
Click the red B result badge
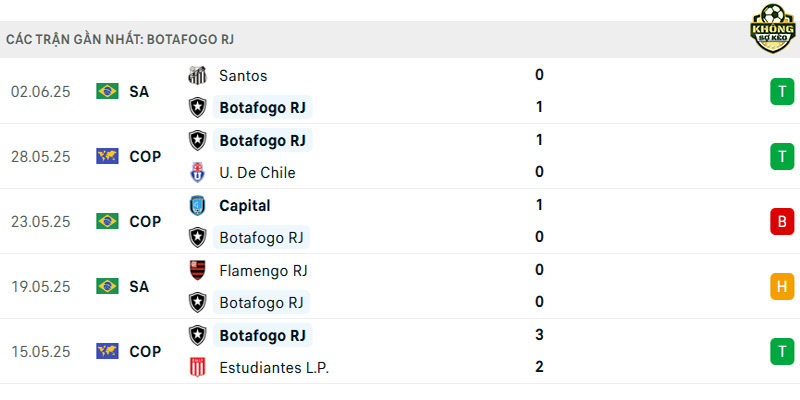pos(782,221)
